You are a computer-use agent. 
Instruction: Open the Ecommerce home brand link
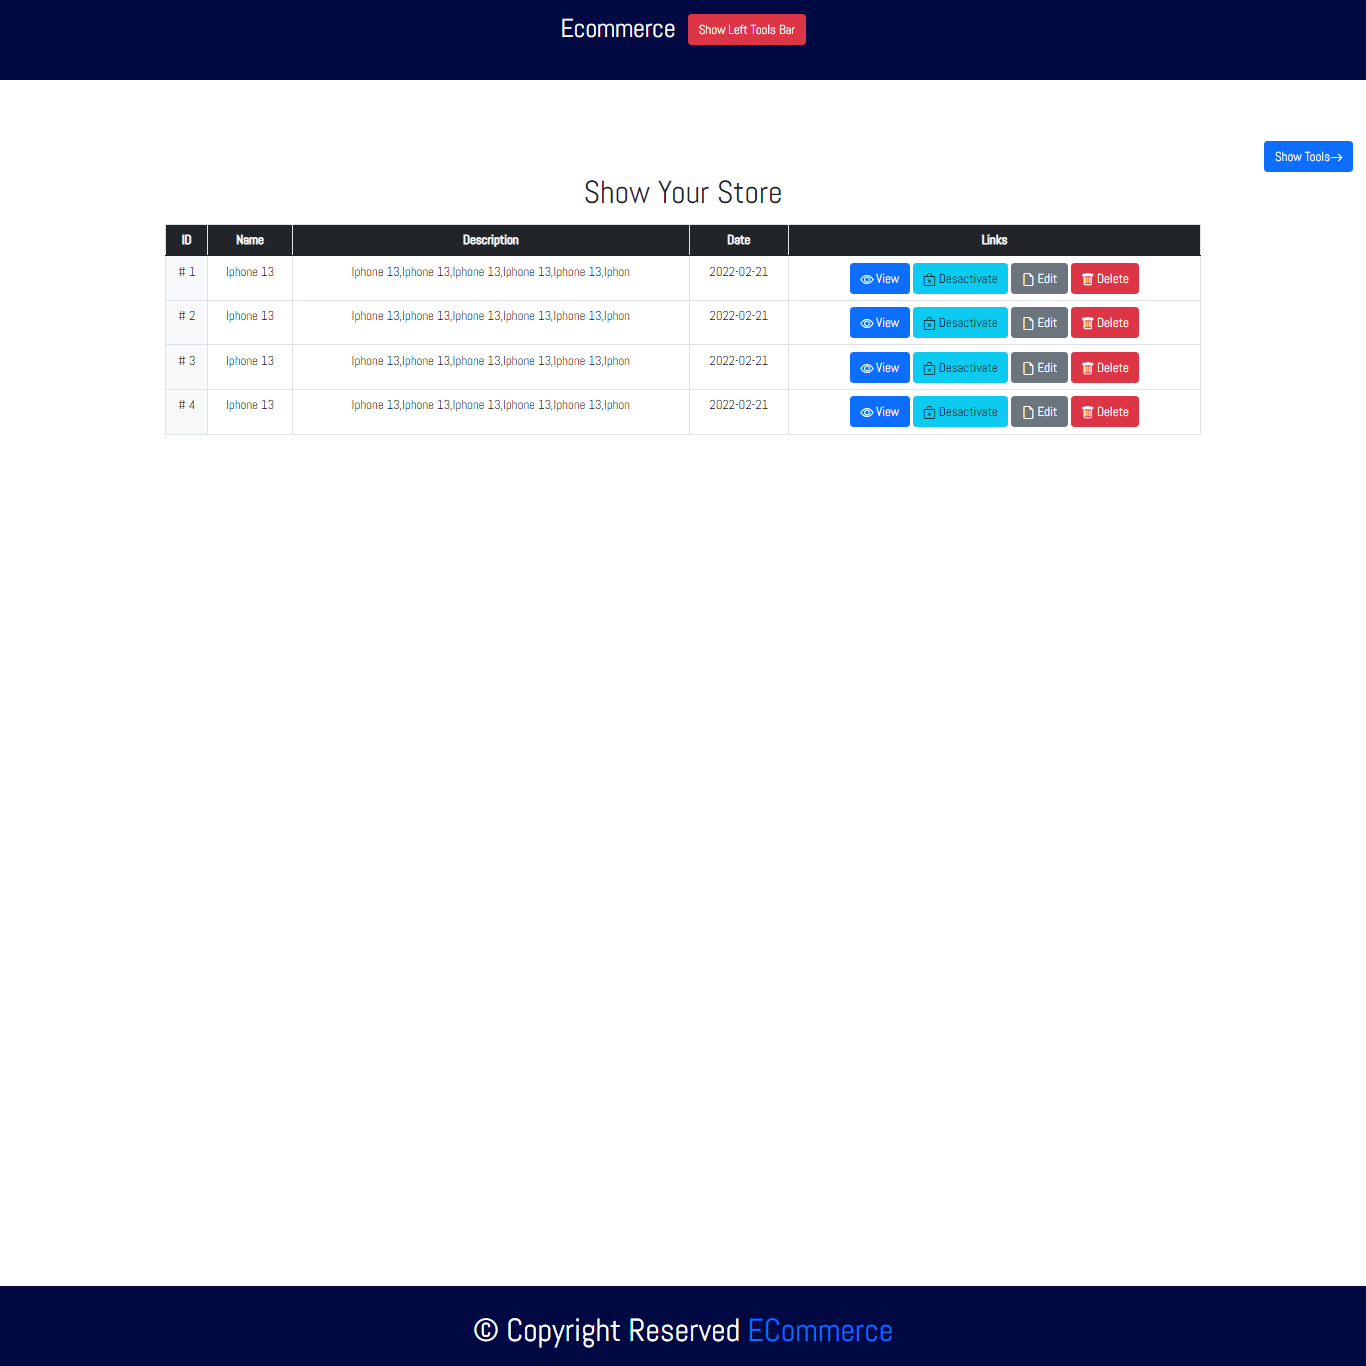point(617,29)
